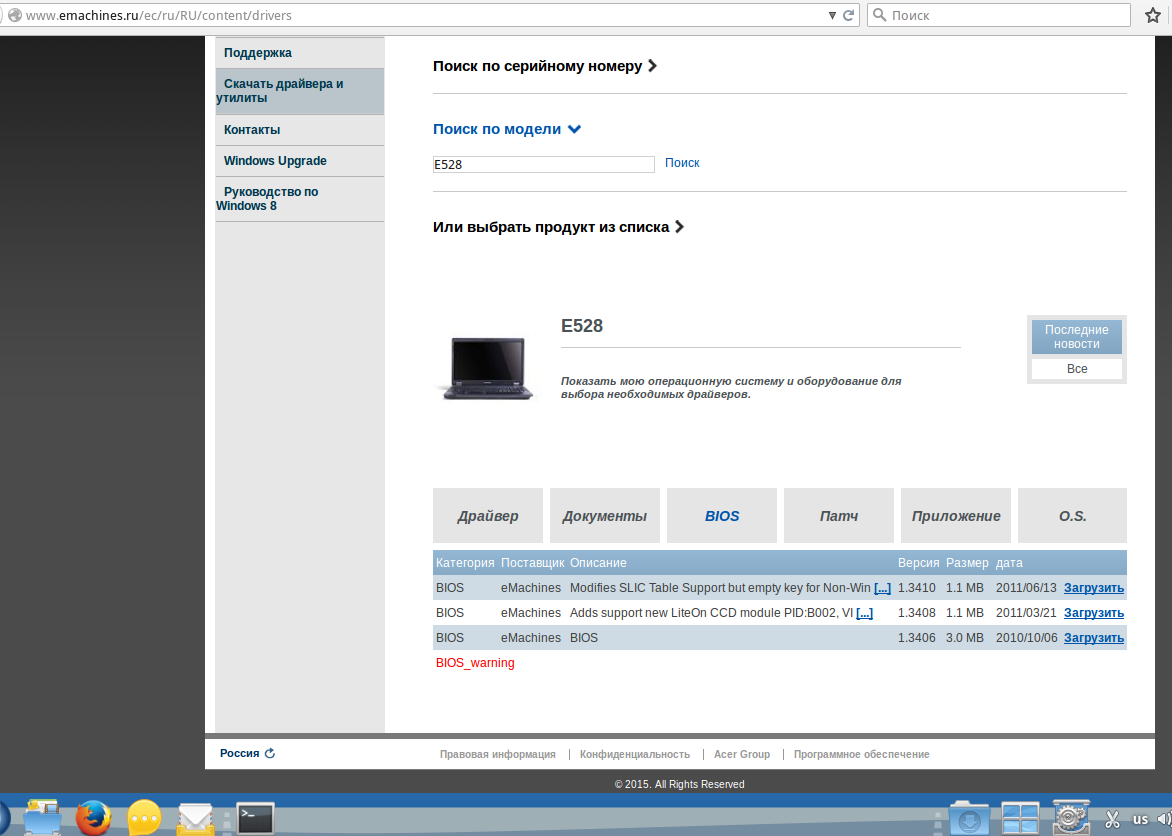Viewport: 1172px width, 836px height.
Task: Click the 'Размер' column header
Action: [x=967, y=562]
